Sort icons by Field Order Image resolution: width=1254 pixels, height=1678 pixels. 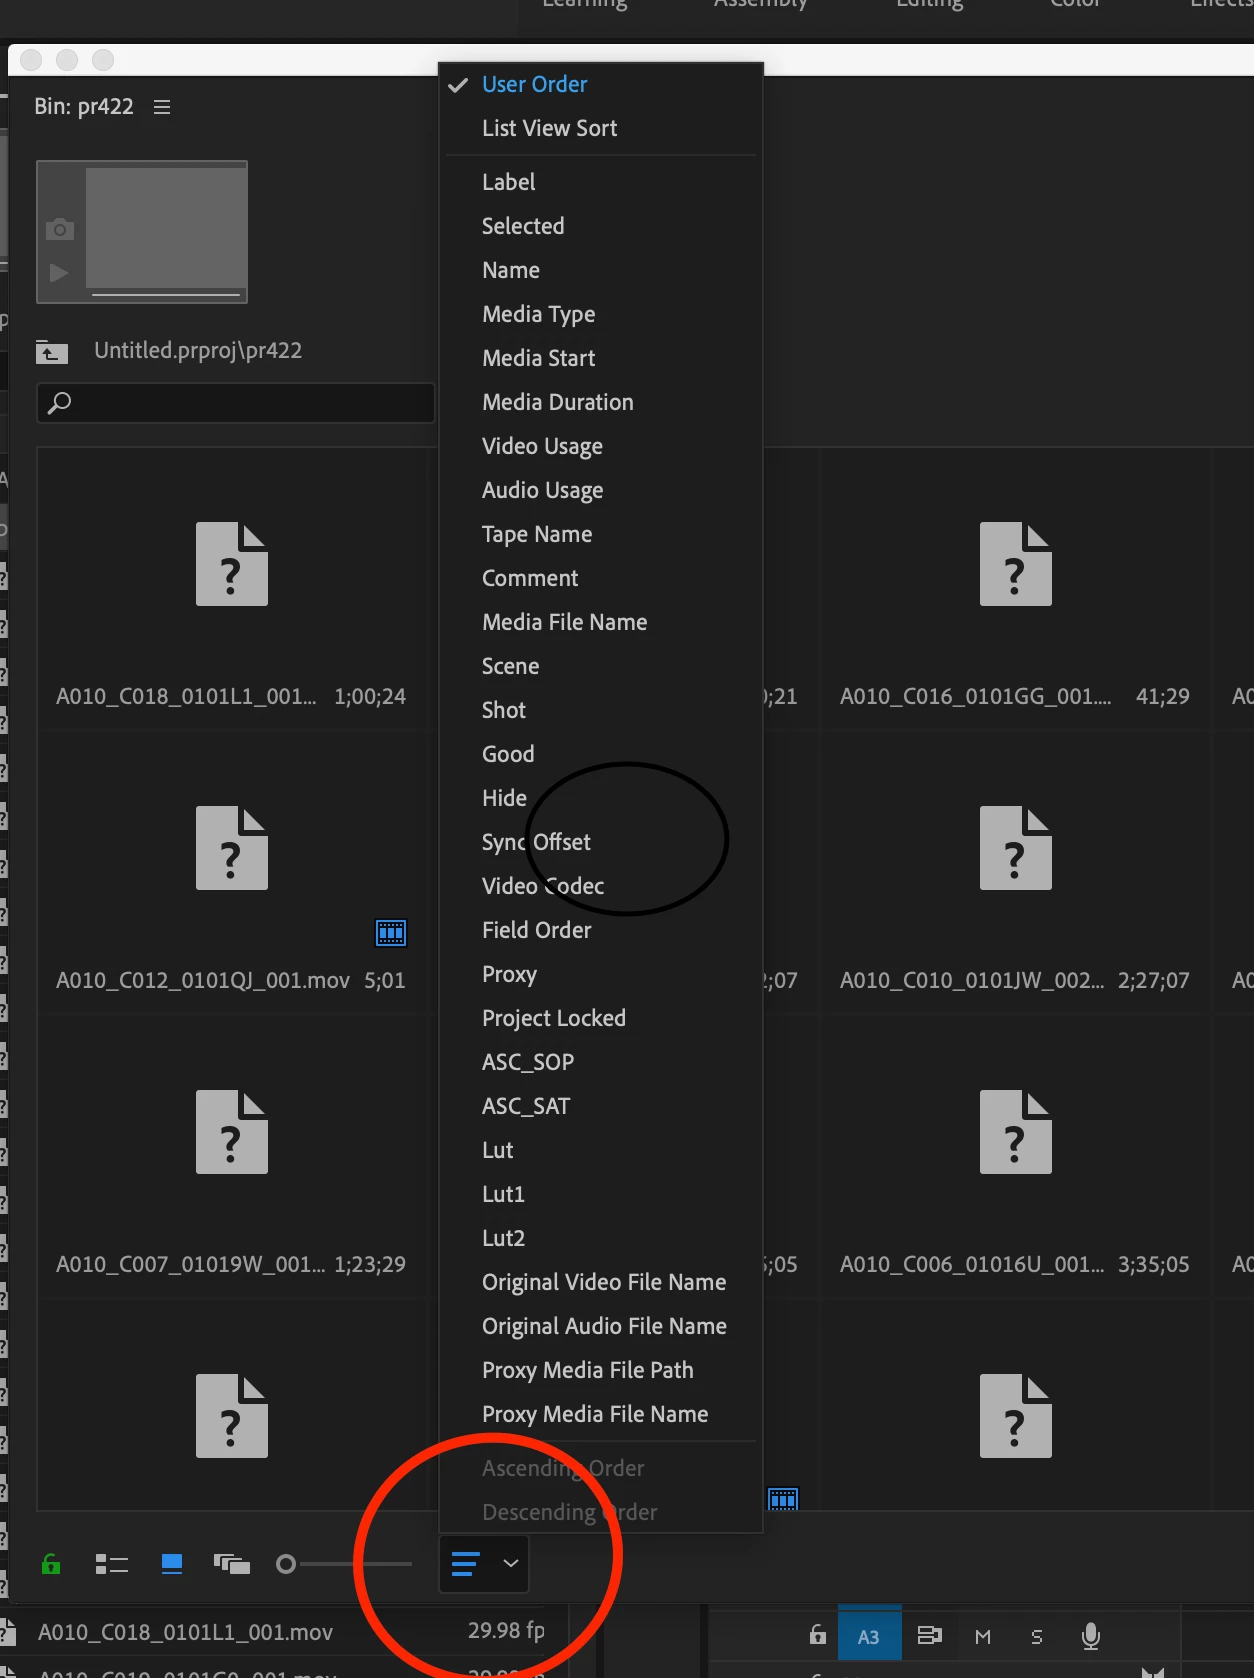[x=600, y=931]
